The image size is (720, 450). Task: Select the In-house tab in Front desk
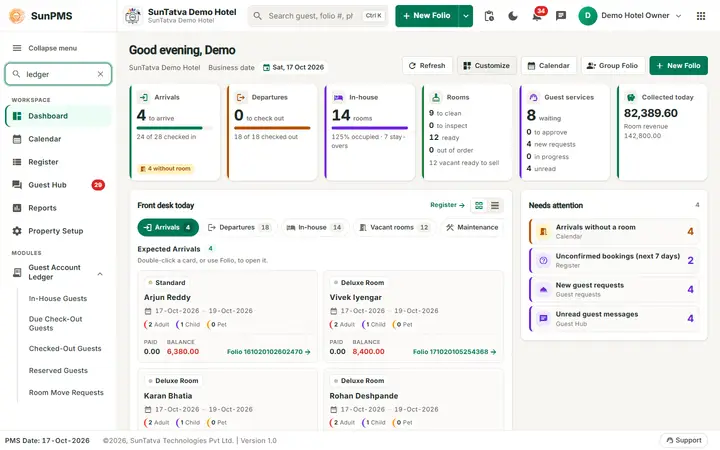(x=315, y=227)
